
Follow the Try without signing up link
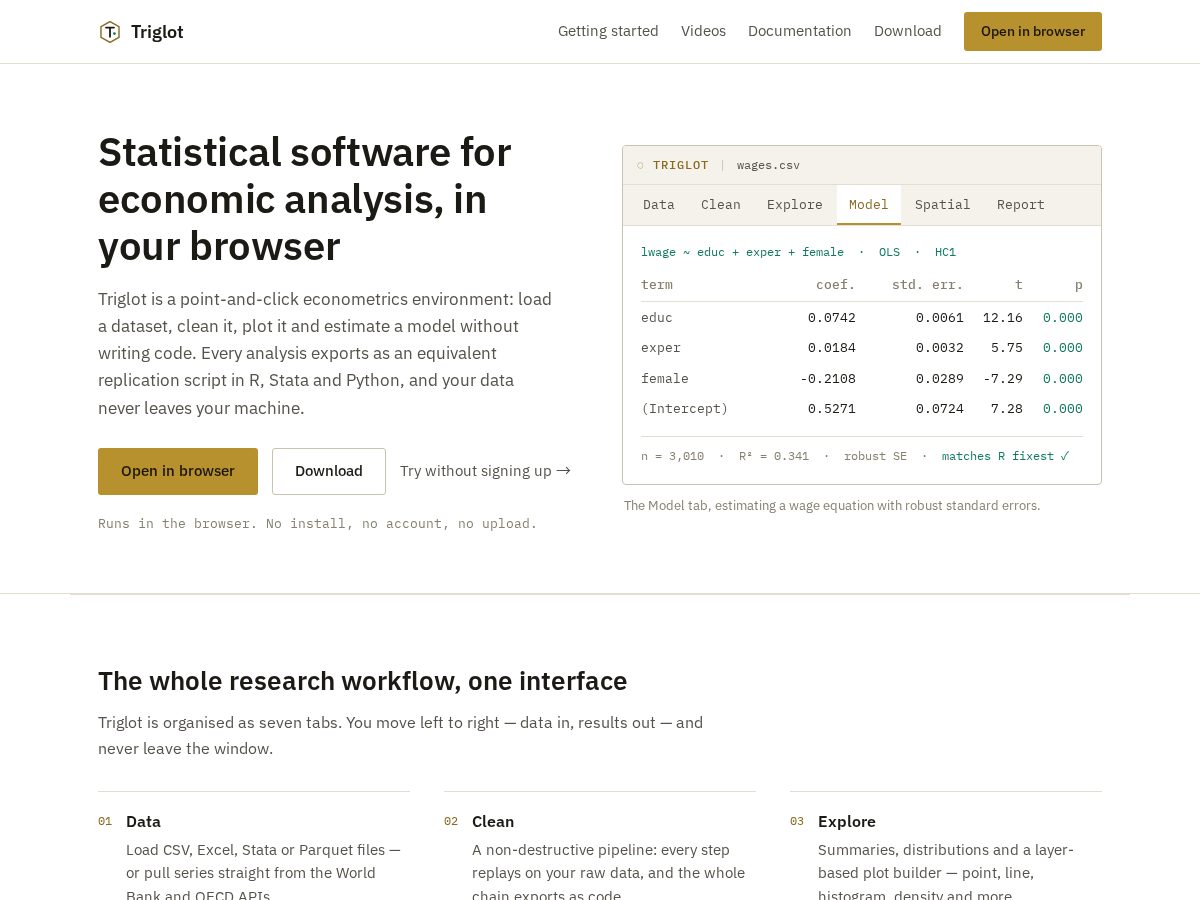pos(485,471)
